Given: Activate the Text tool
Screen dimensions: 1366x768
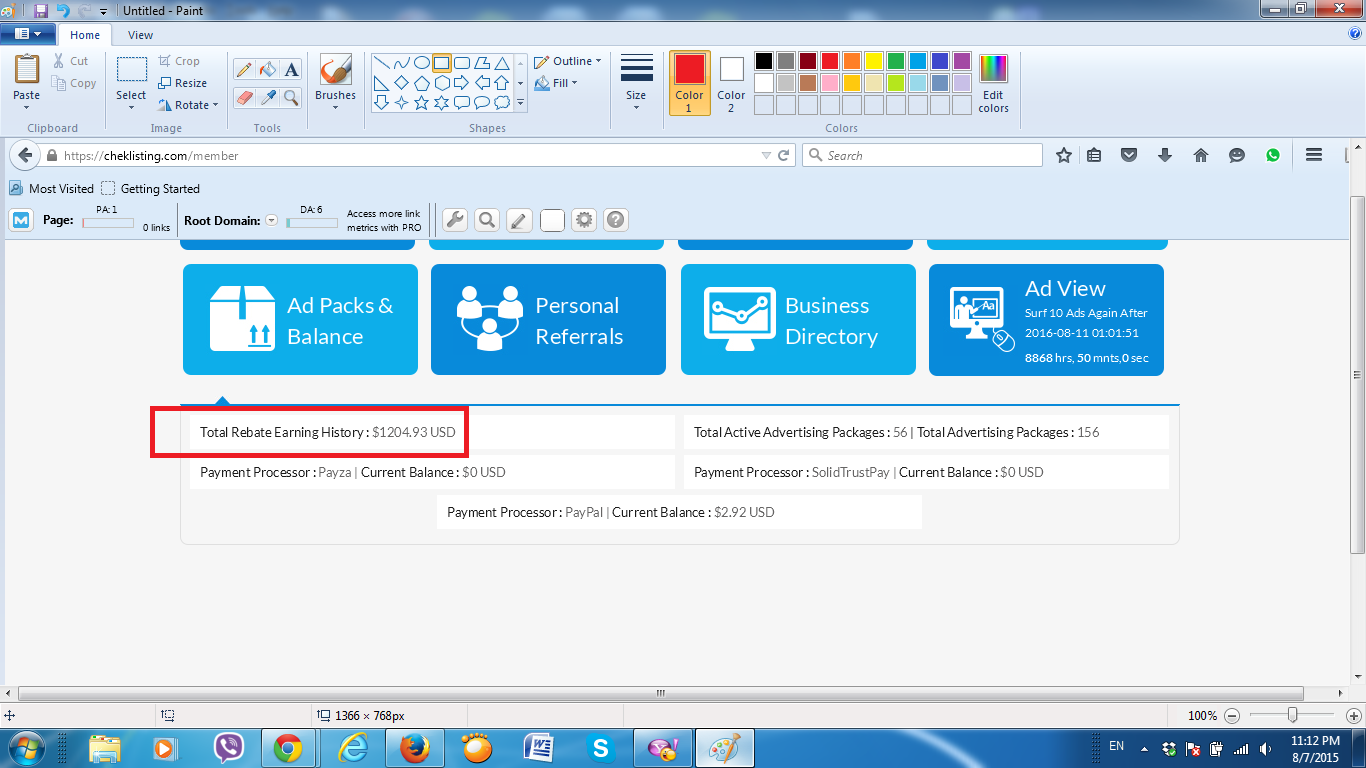Looking at the screenshot, I should pos(291,69).
